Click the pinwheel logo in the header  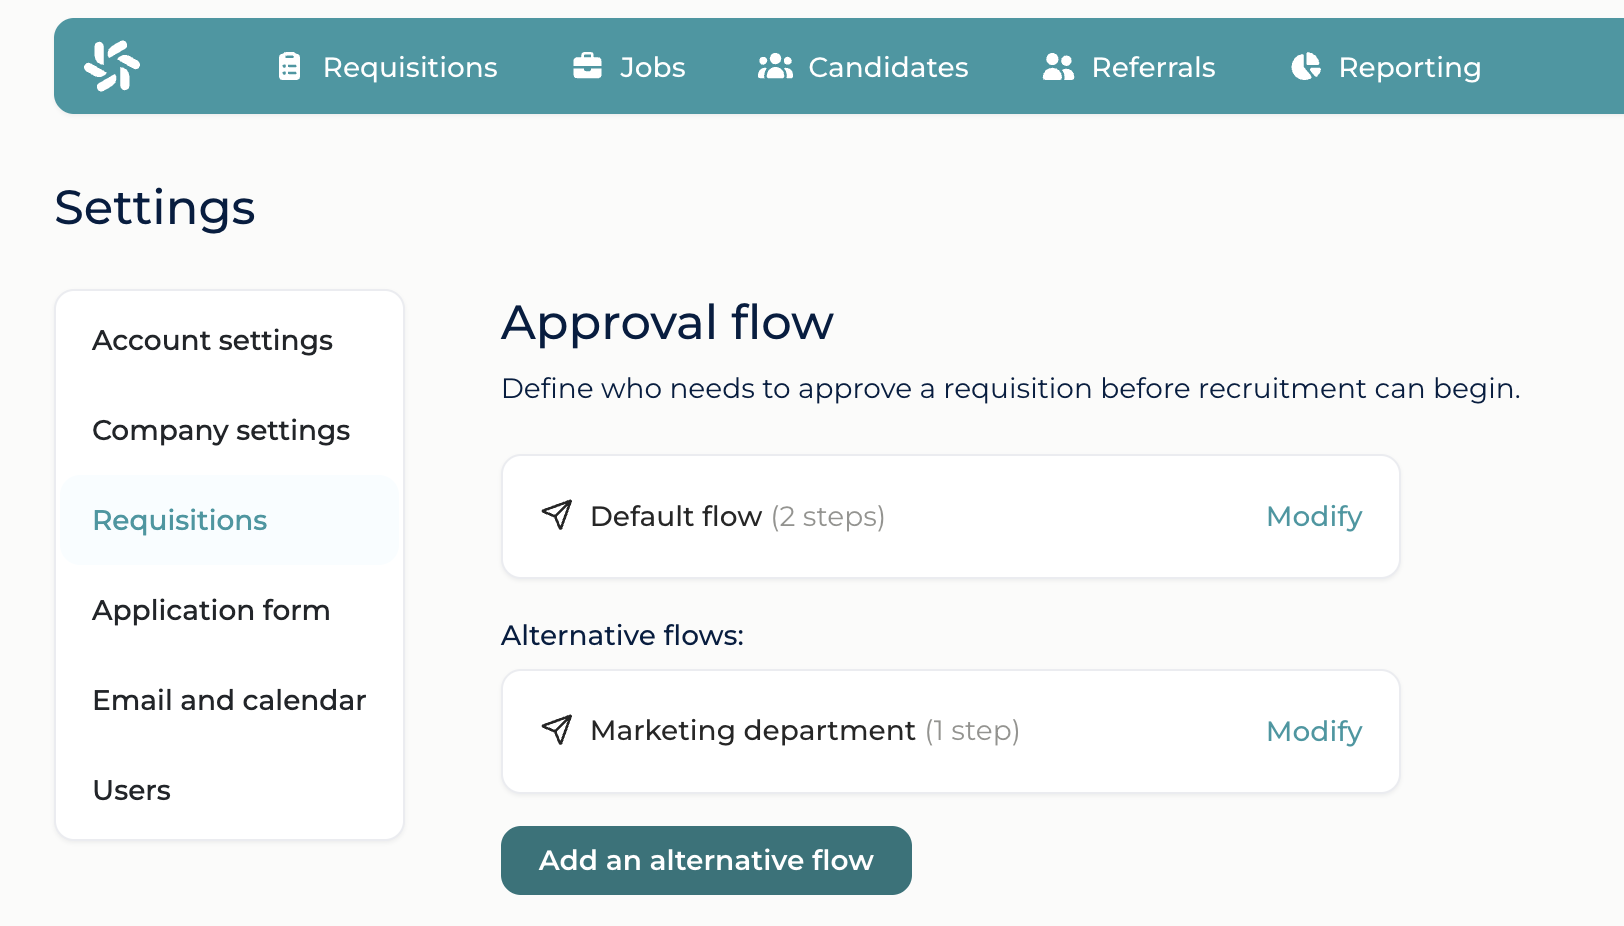click(x=112, y=66)
